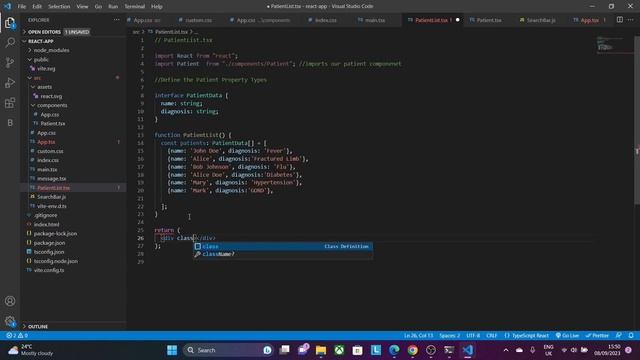Open the View menu
The width and height of the screenshot is (640, 360).
pyautogui.click(x=82, y=7)
